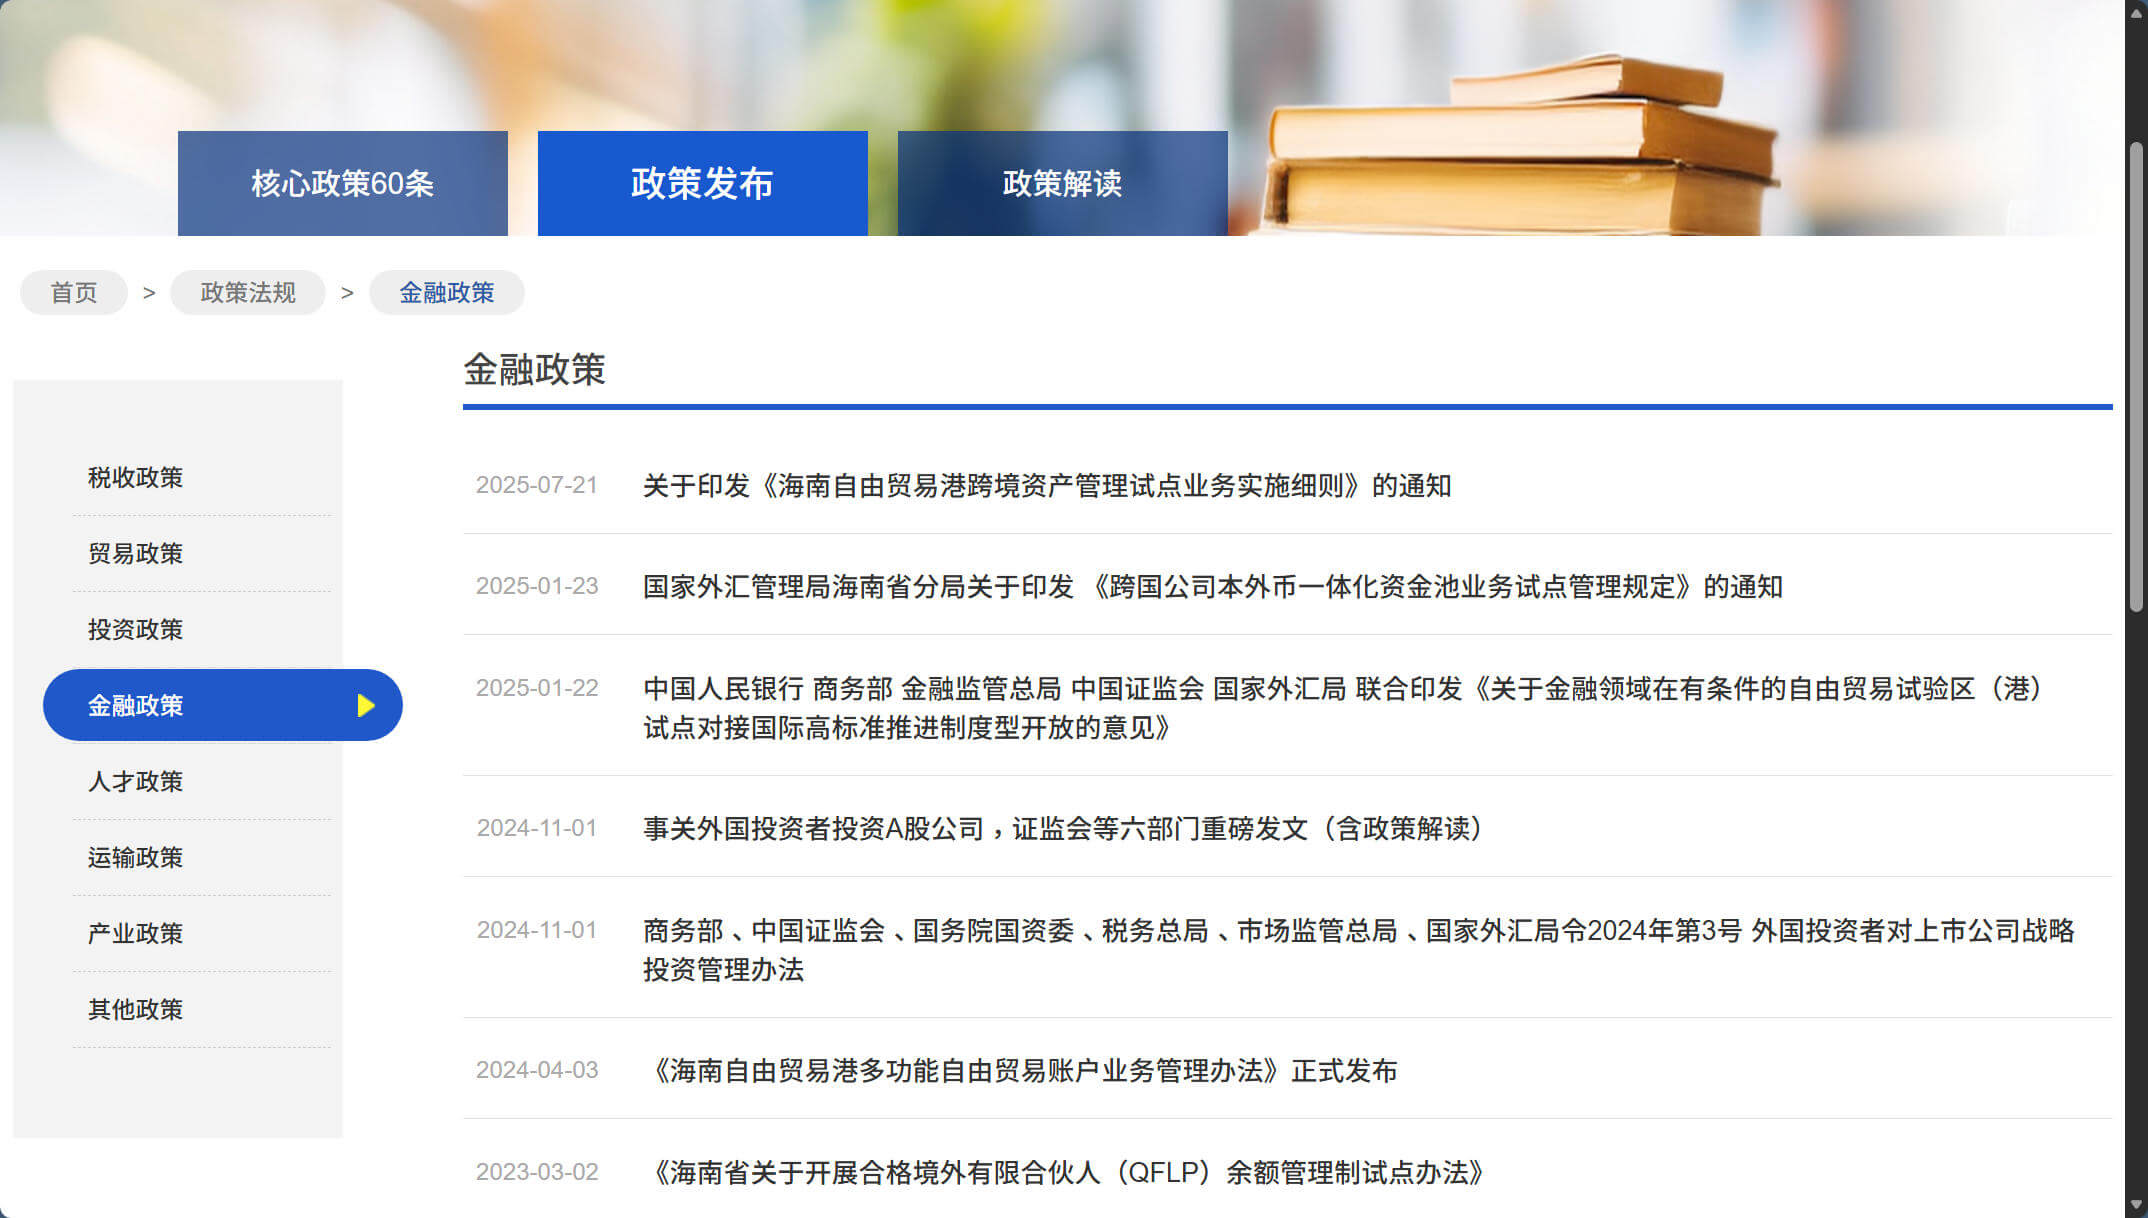The width and height of the screenshot is (2148, 1218).
Task: Open 其他政策 at the sidebar bottom
Action: [136, 1010]
